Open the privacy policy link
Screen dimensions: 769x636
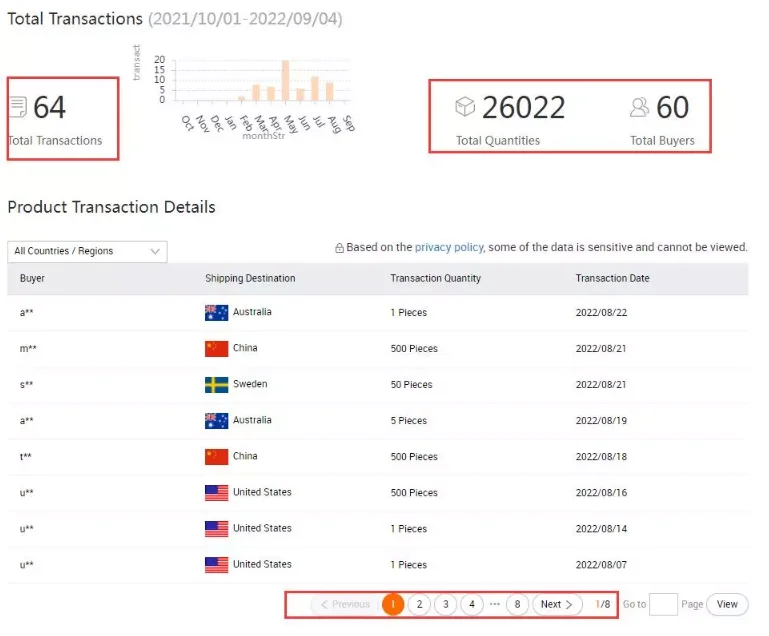(x=449, y=247)
